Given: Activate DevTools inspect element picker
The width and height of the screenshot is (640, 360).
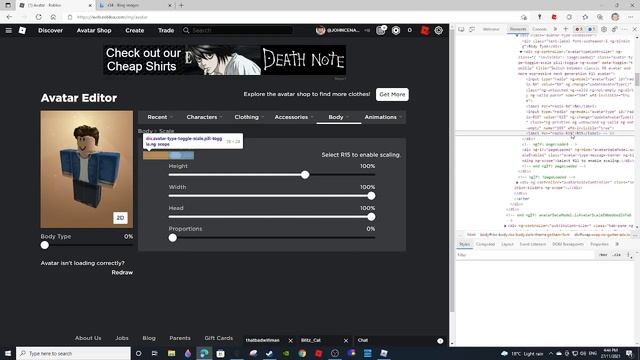Looking at the screenshot, I should pyautogui.click(x=461, y=29).
